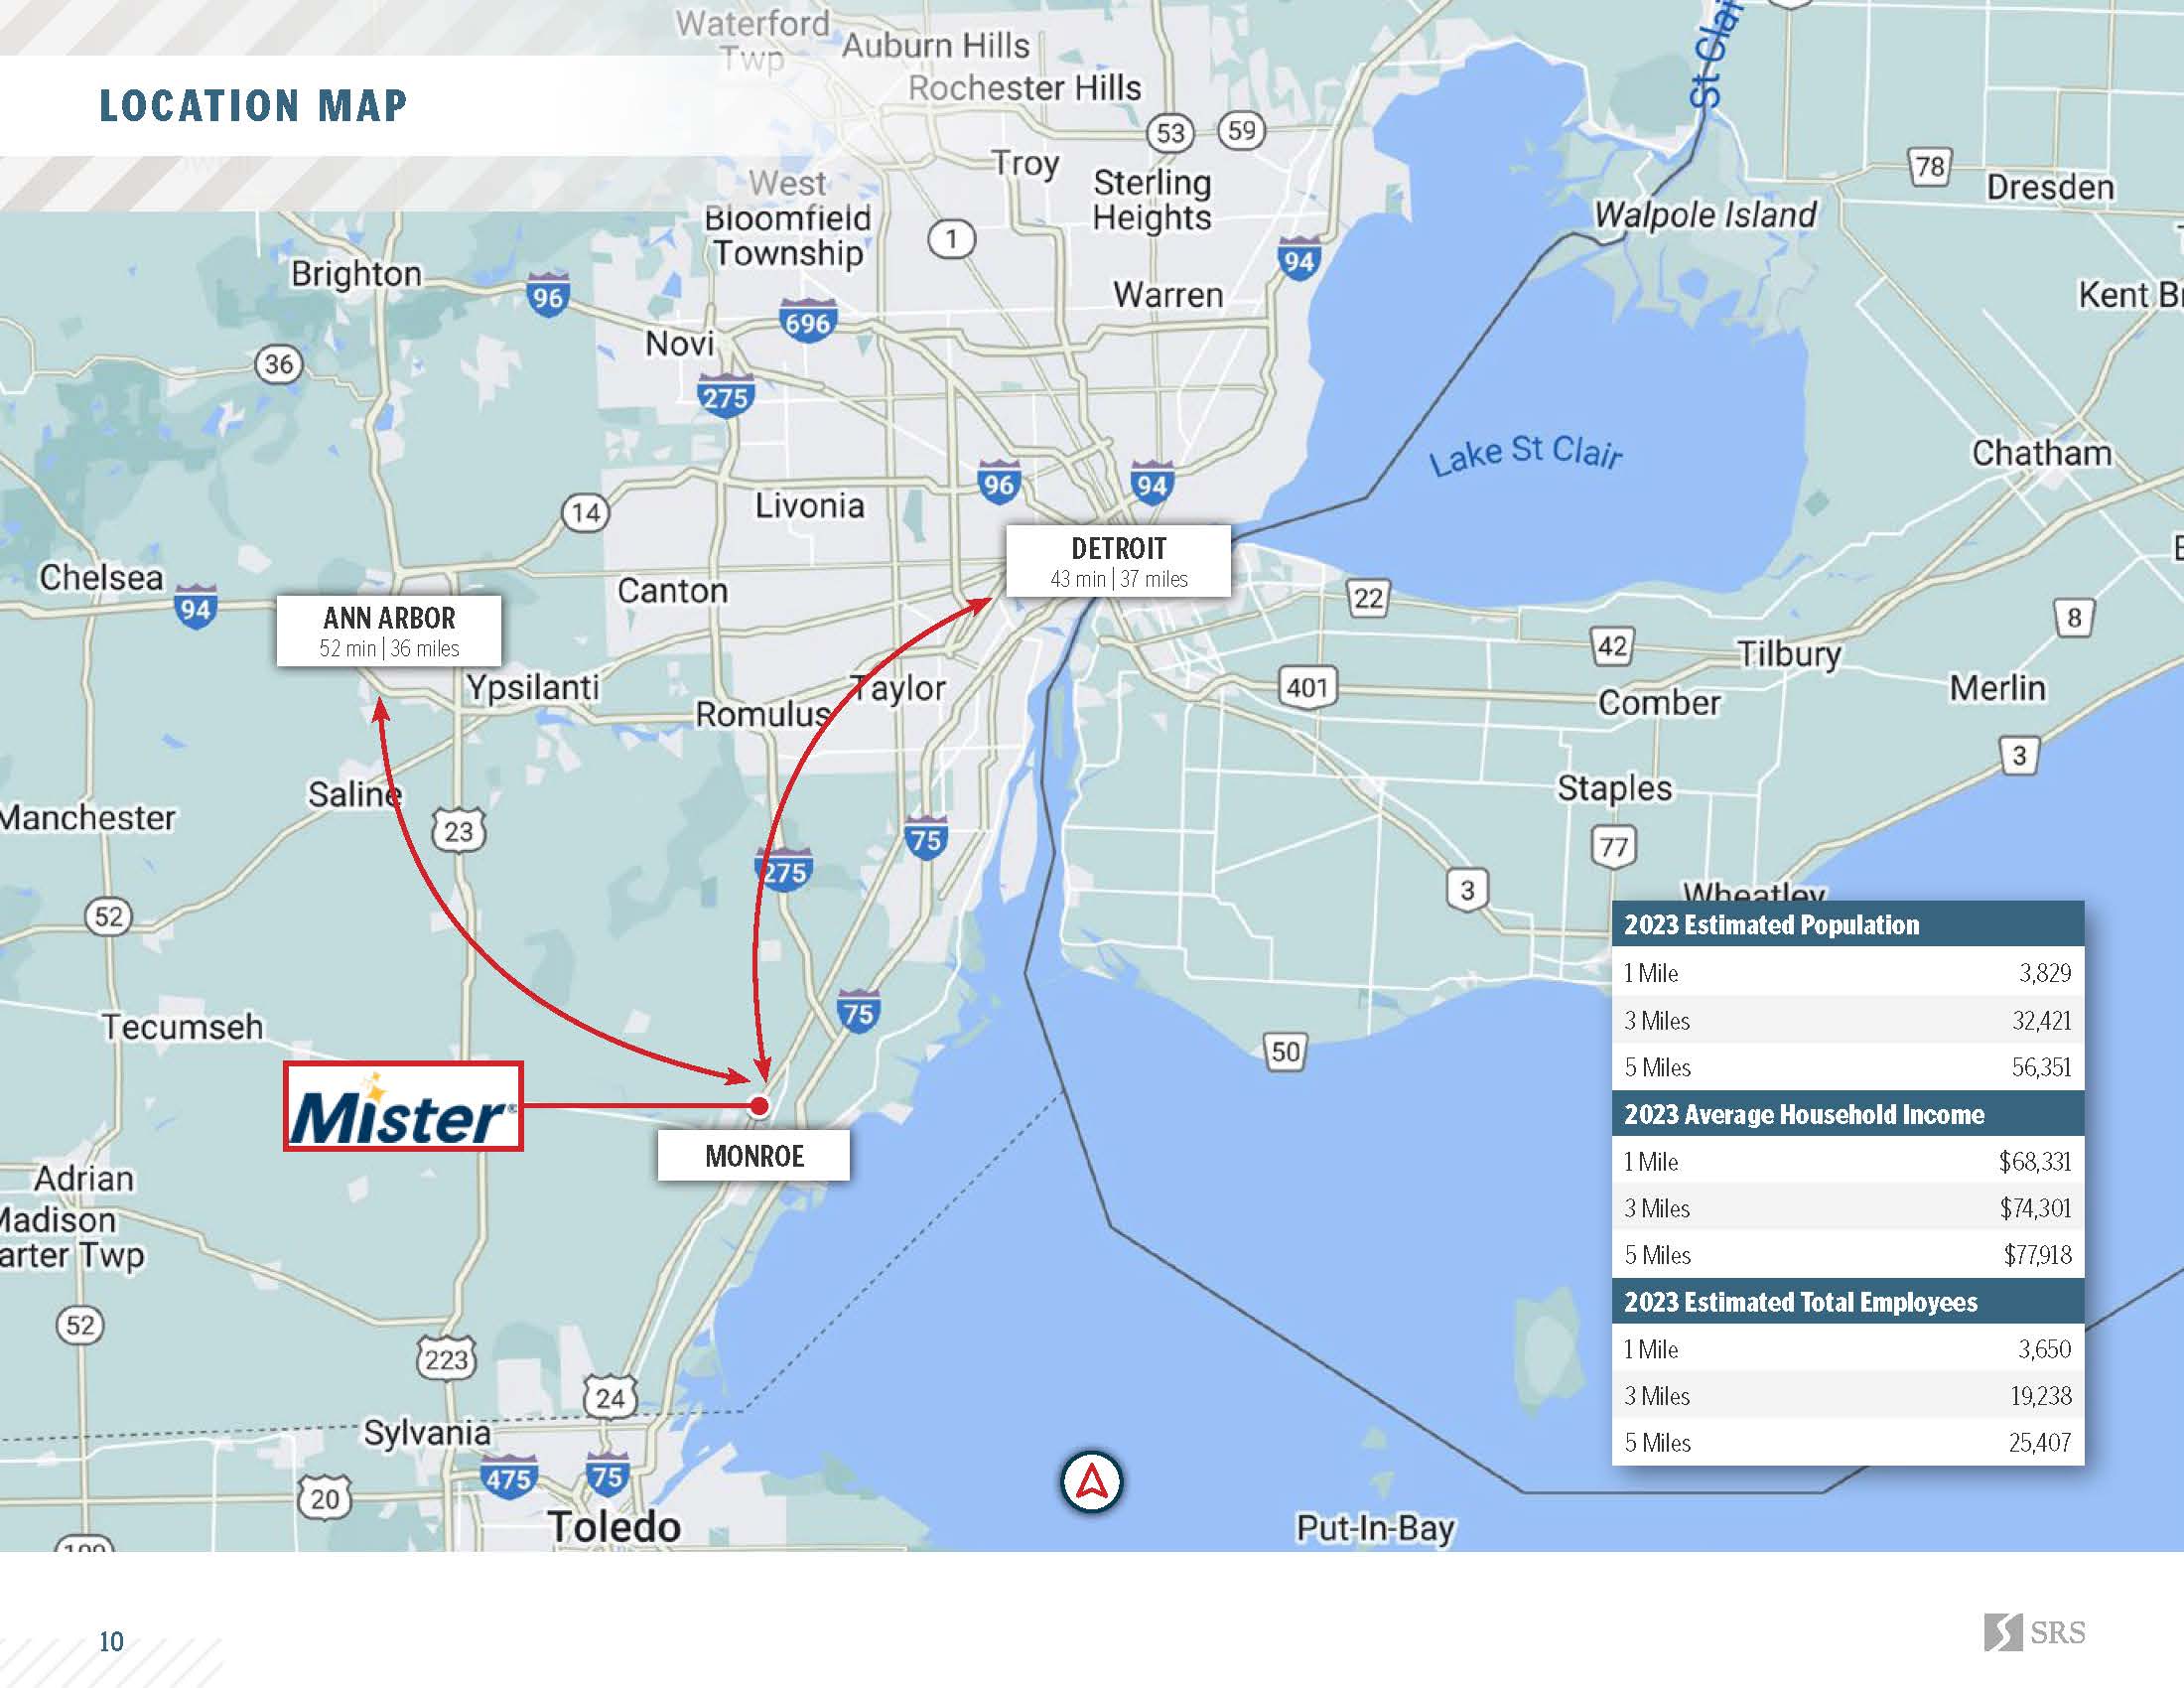Click the income value $77,918

click(2037, 1255)
